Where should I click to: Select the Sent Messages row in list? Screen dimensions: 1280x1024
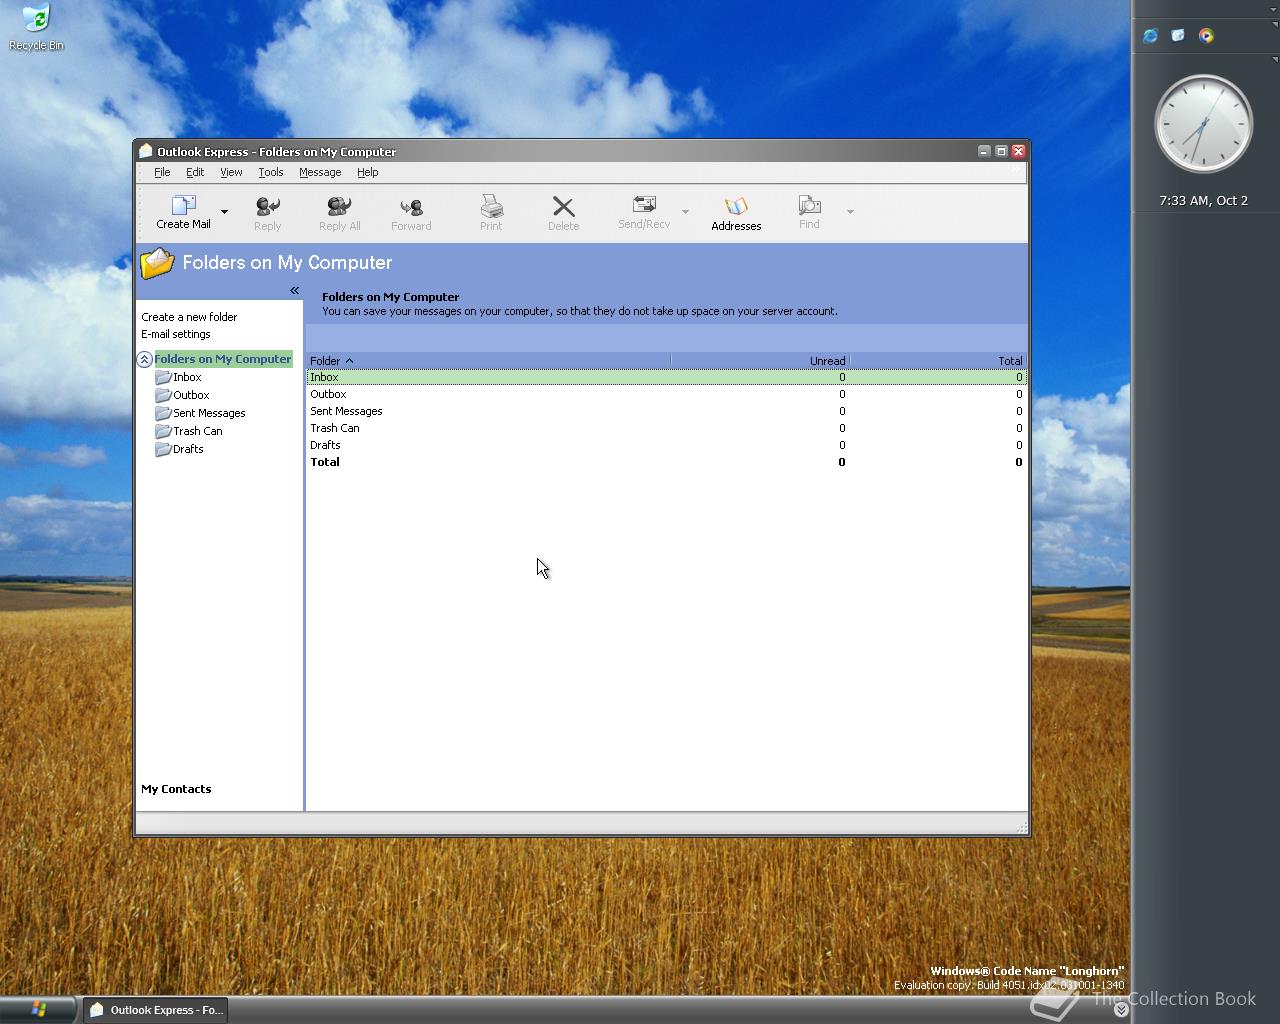(666, 411)
